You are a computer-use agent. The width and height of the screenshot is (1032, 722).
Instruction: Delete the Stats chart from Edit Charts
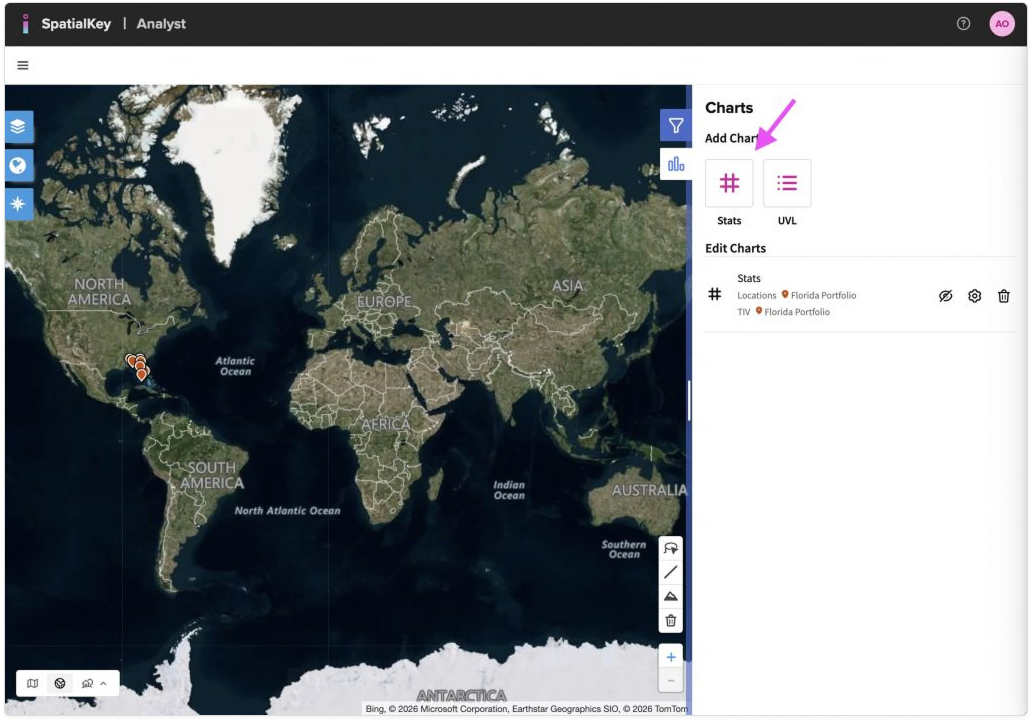pos(1004,296)
